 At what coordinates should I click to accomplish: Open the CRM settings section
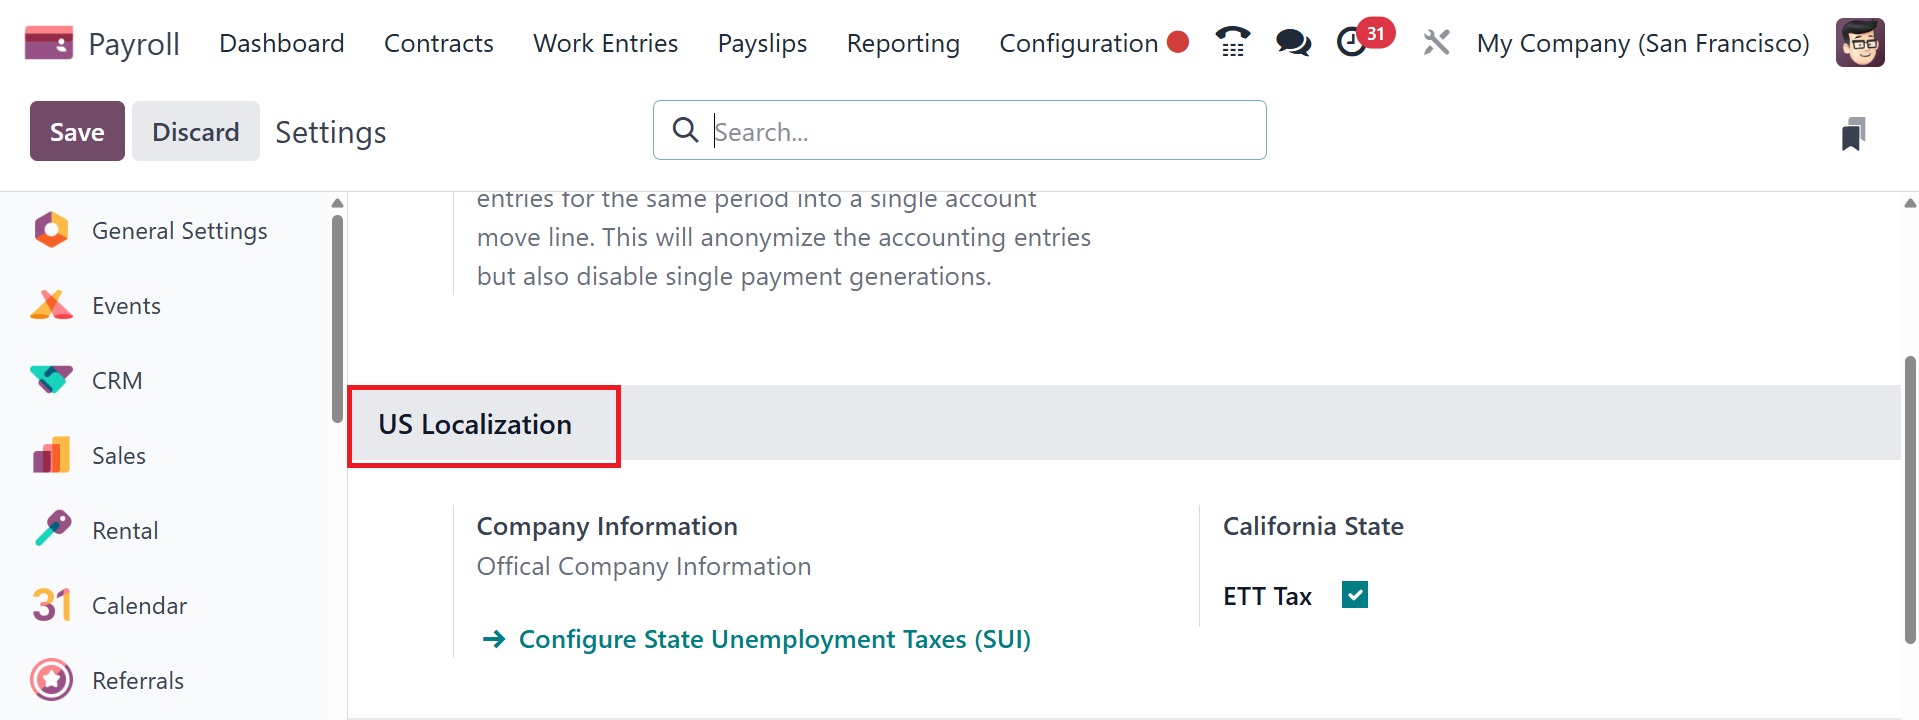tap(117, 381)
